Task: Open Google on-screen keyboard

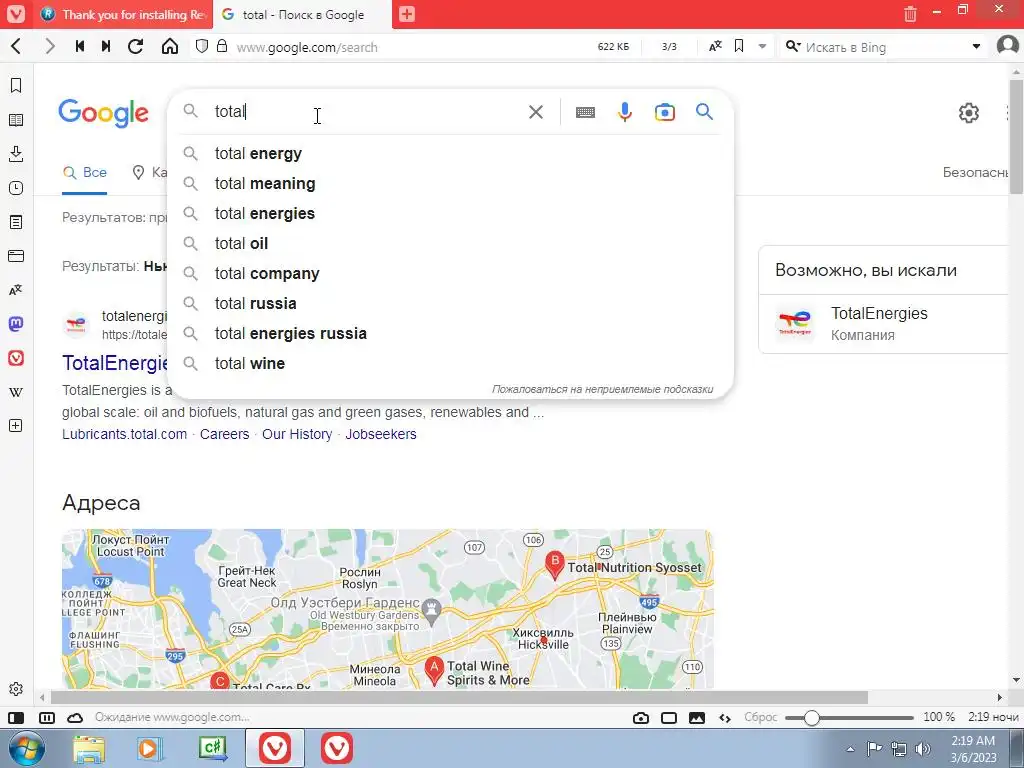Action: [x=585, y=112]
